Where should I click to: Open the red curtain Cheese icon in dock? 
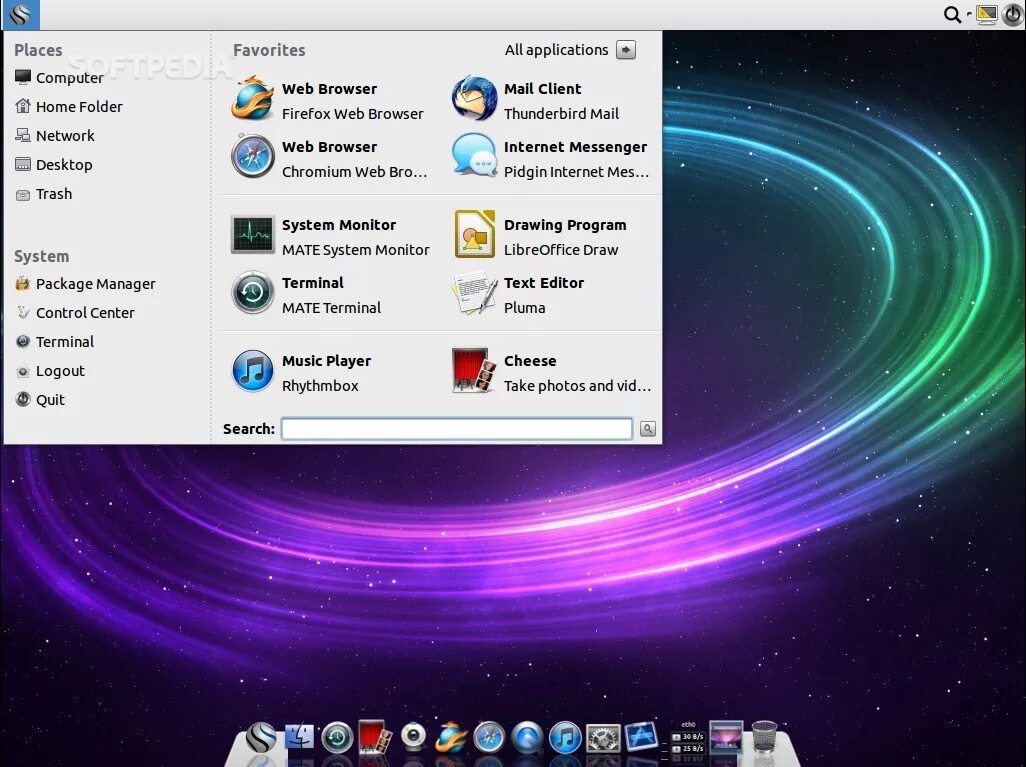click(x=375, y=738)
